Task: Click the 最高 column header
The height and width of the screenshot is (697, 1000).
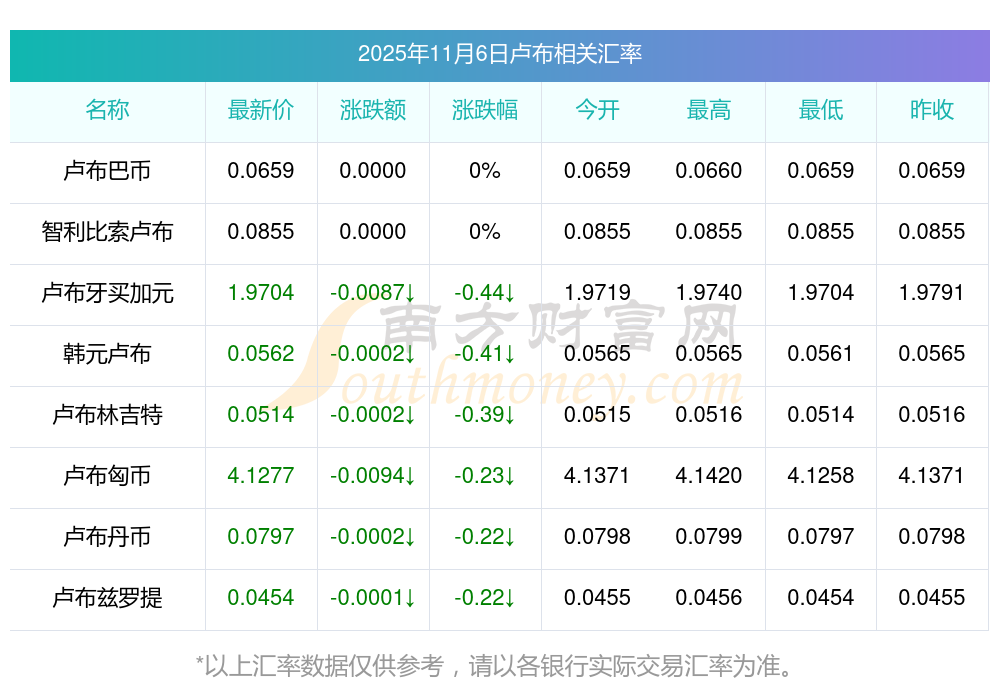Action: point(709,111)
